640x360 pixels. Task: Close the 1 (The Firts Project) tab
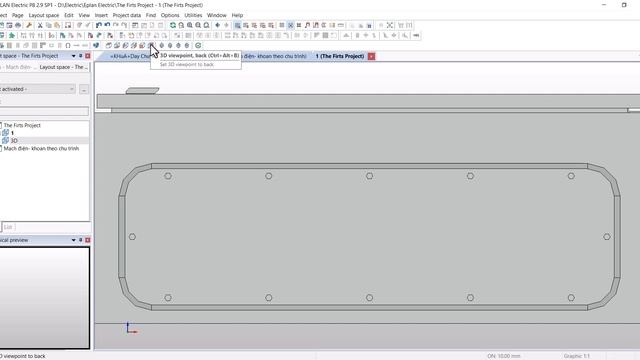pyautogui.click(x=371, y=56)
